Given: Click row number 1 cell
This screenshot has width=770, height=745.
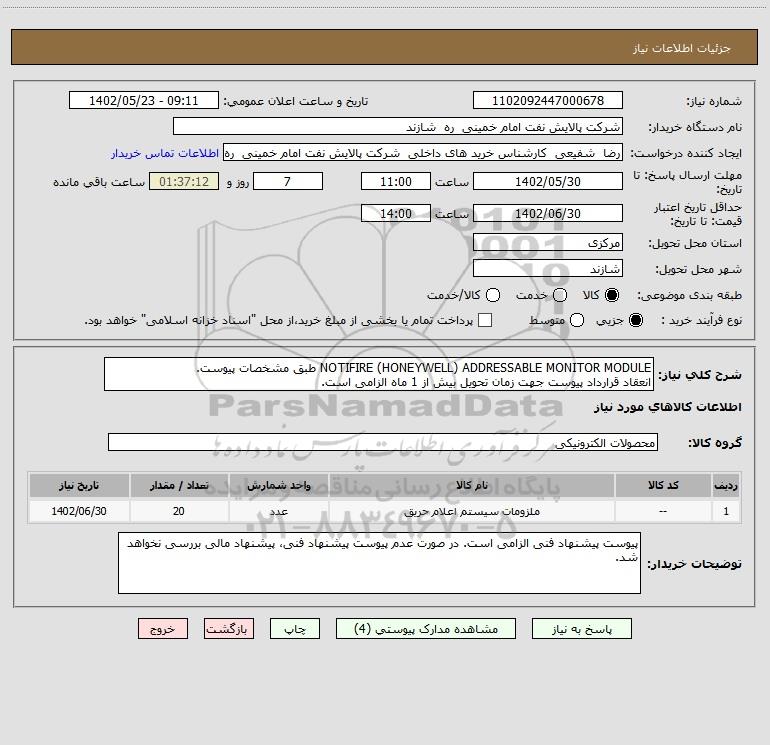Looking at the screenshot, I should 726,512.
